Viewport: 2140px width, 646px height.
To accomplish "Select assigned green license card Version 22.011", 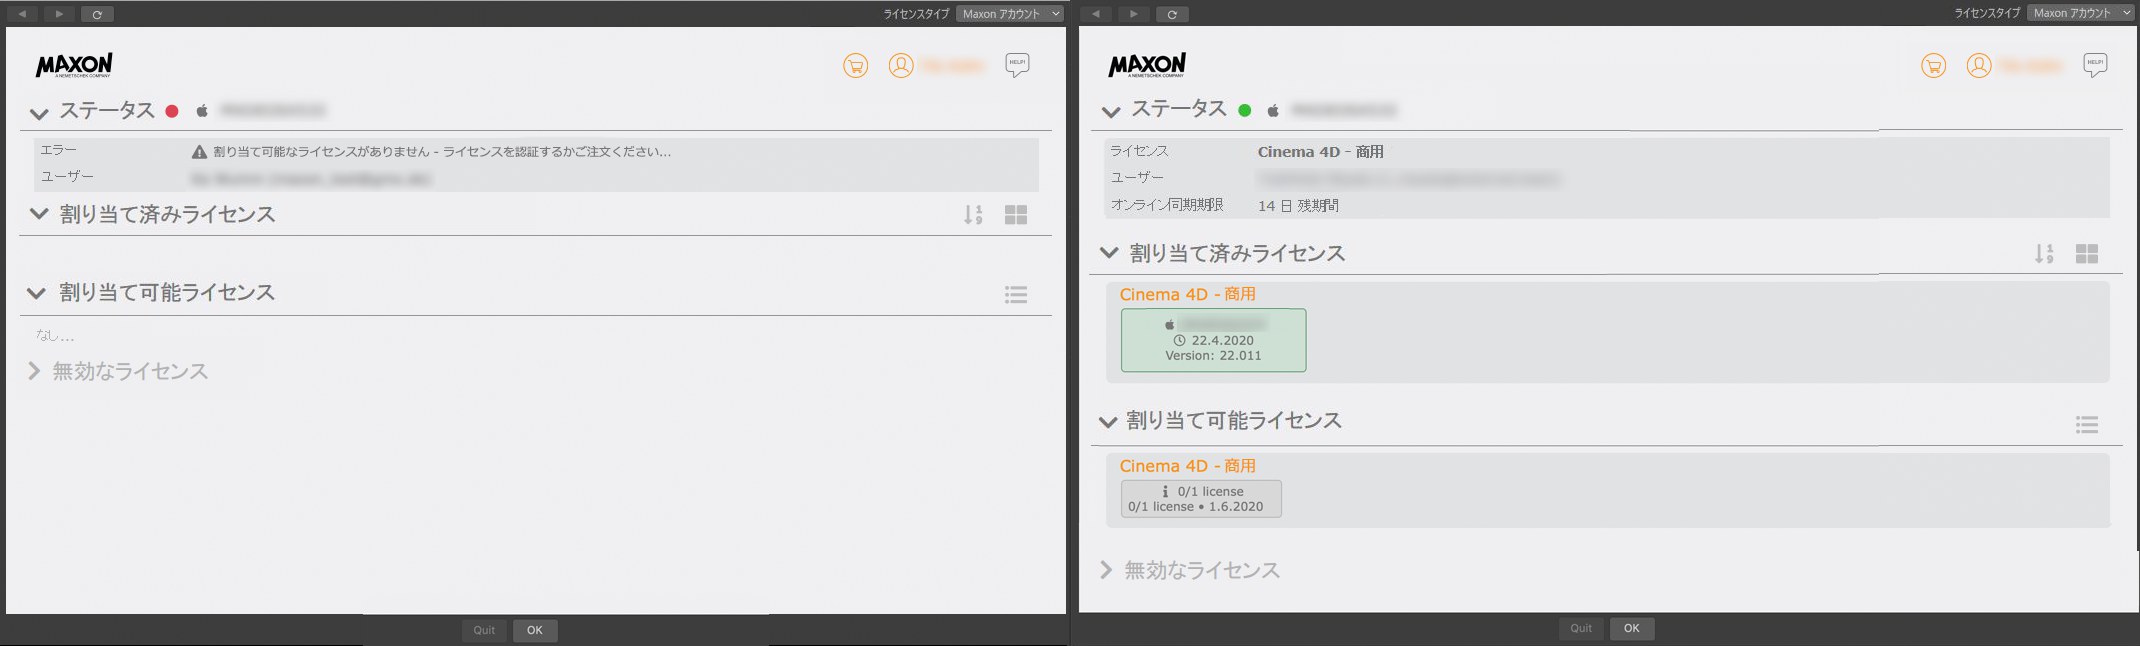I will coord(1213,340).
